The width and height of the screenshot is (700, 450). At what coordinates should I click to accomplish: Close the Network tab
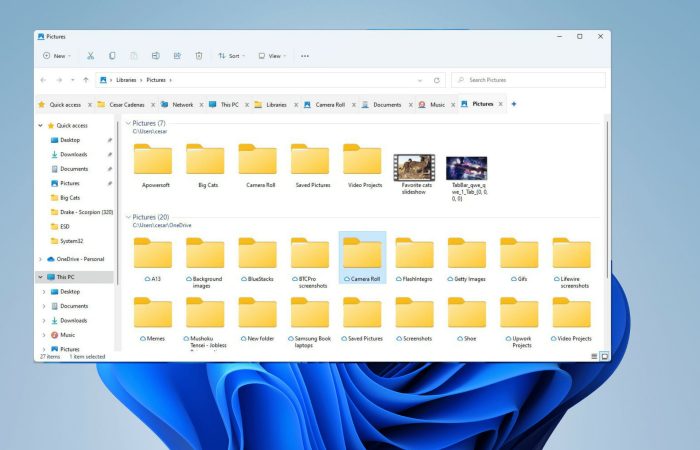click(x=201, y=105)
